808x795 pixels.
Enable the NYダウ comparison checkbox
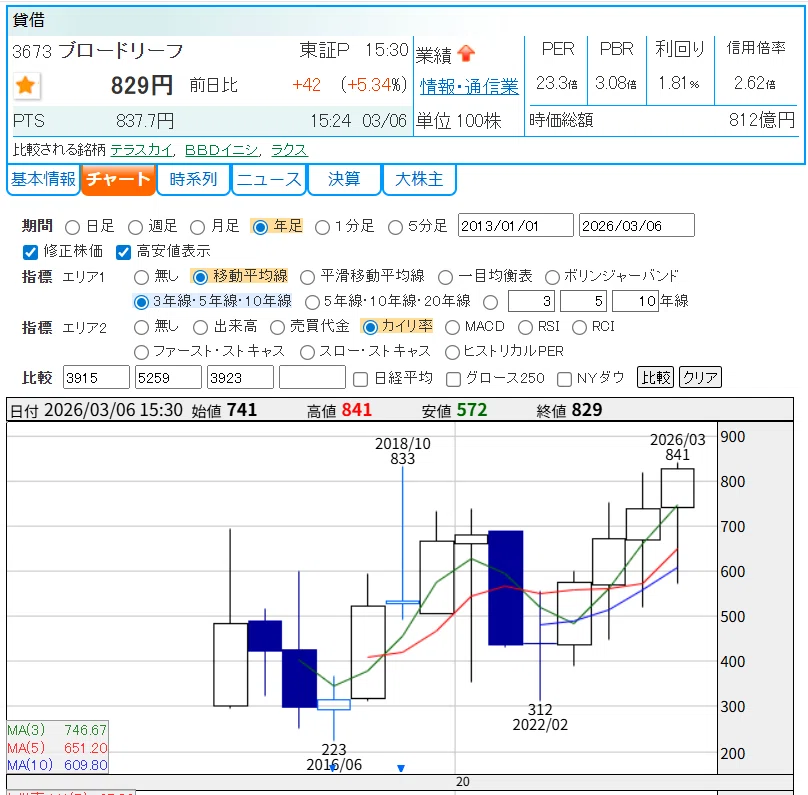point(565,380)
